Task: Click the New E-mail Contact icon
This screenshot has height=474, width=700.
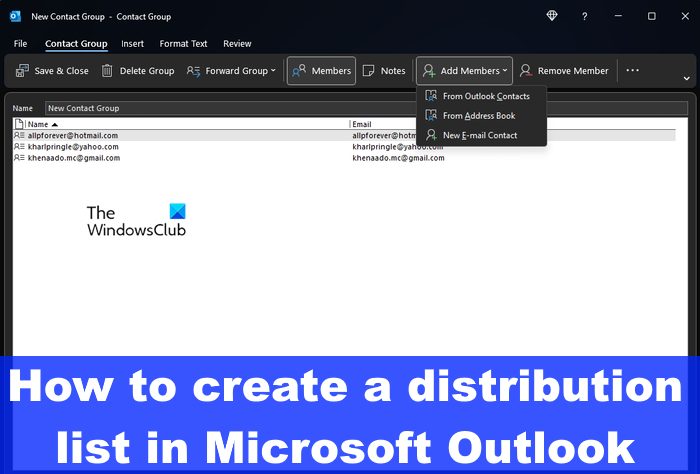Action: pyautogui.click(x=431, y=135)
